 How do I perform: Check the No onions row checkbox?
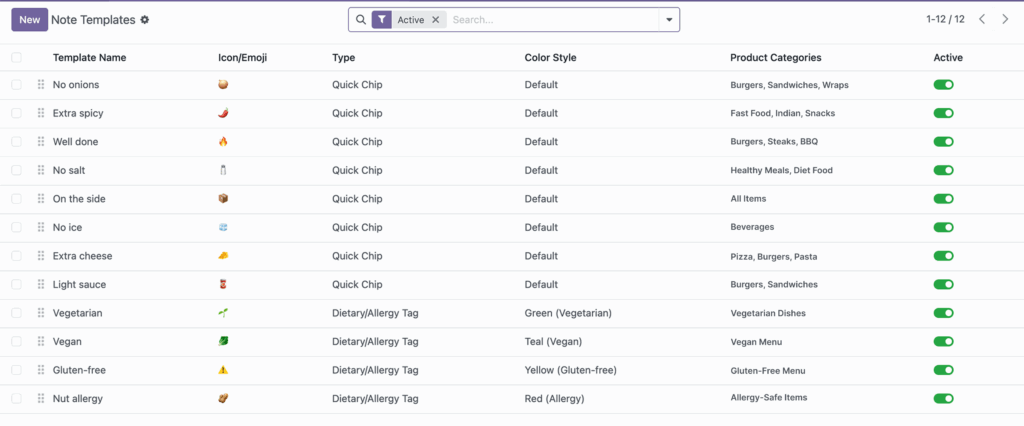(x=16, y=85)
